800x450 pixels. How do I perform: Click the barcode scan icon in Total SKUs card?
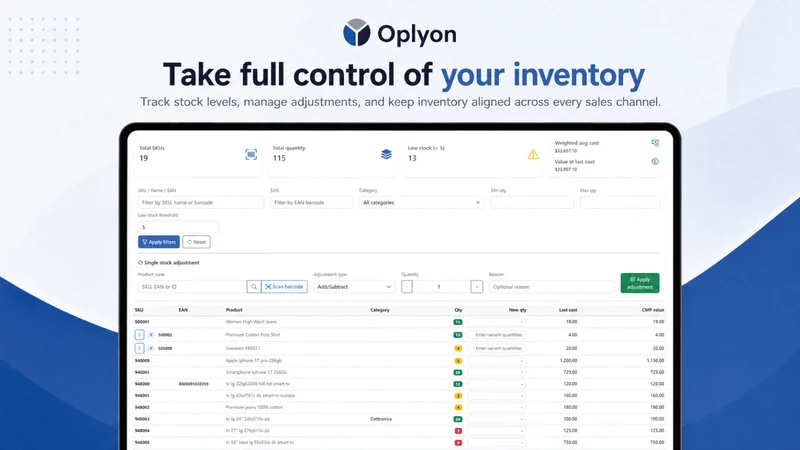coord(251,155)
